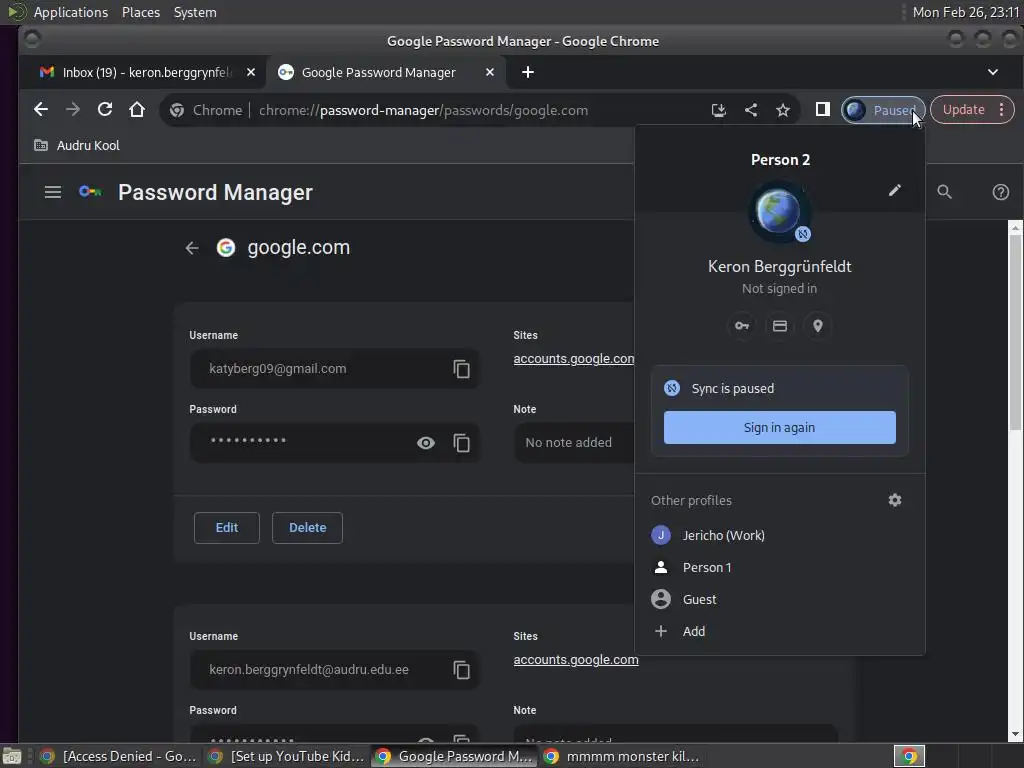Viewport: 1024px width, 768px height.
Task: Open accounts.google.com link under keron entry
Action: (575, 660)
